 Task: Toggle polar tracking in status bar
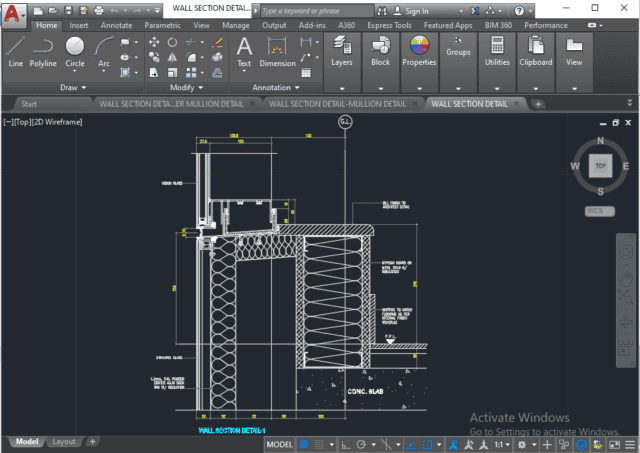[x=359, y=443]
